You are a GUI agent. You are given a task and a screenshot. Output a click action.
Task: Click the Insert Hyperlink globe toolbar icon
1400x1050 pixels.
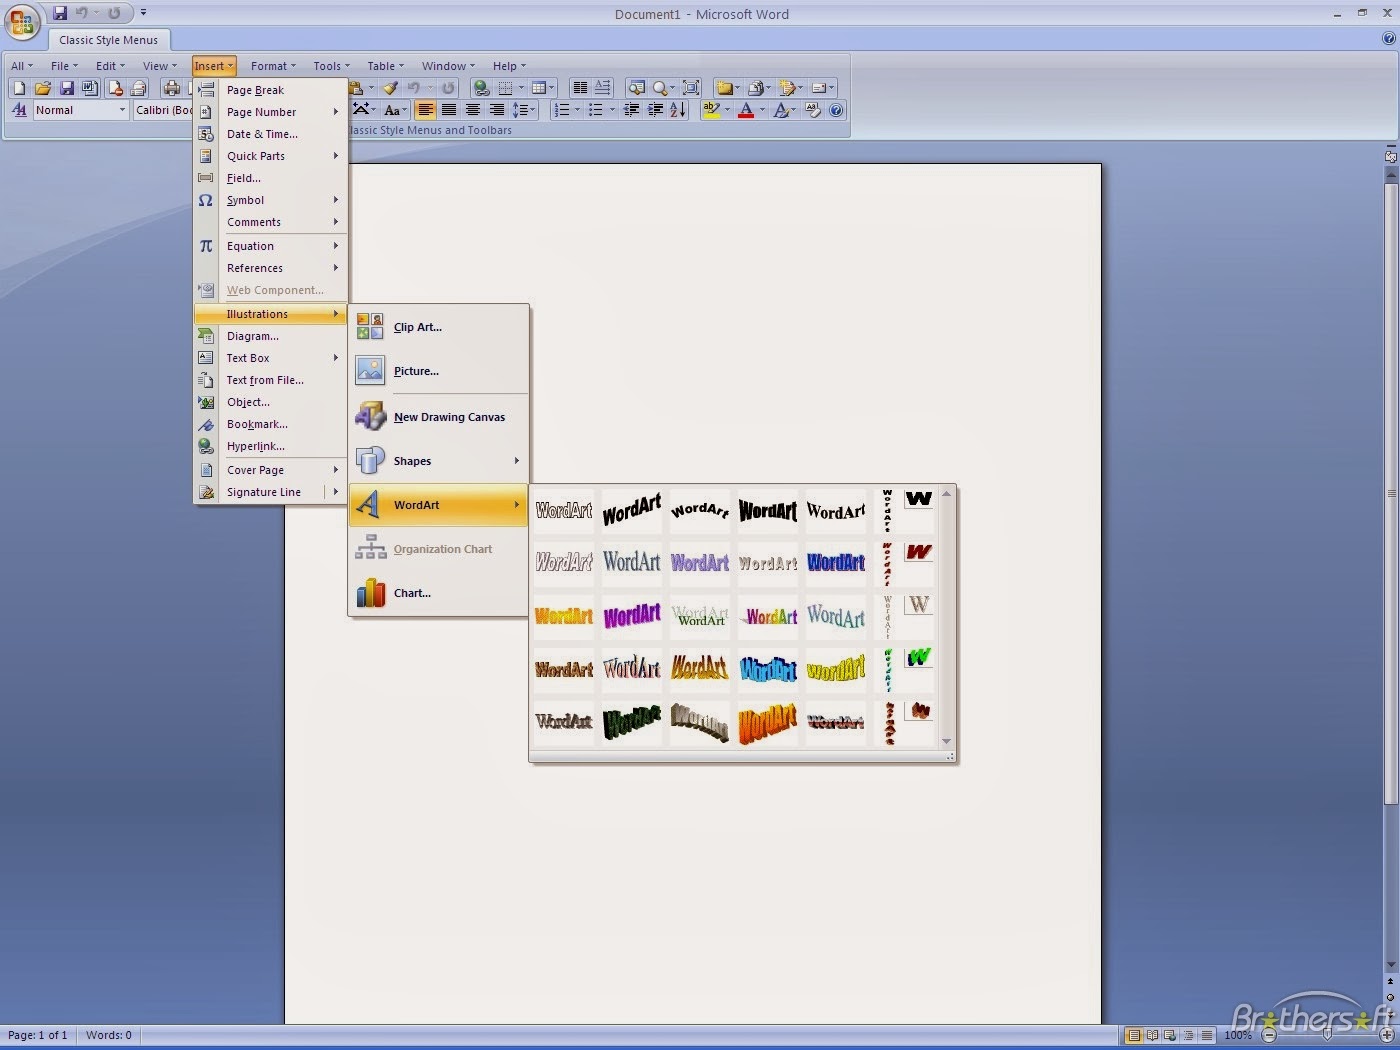(482, 88)
